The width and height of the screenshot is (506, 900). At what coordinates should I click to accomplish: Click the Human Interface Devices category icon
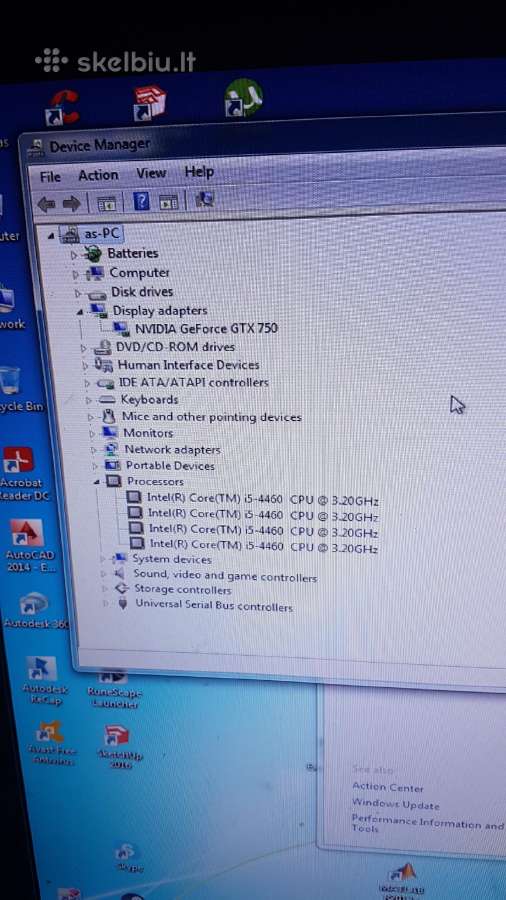tap(103, 364)
